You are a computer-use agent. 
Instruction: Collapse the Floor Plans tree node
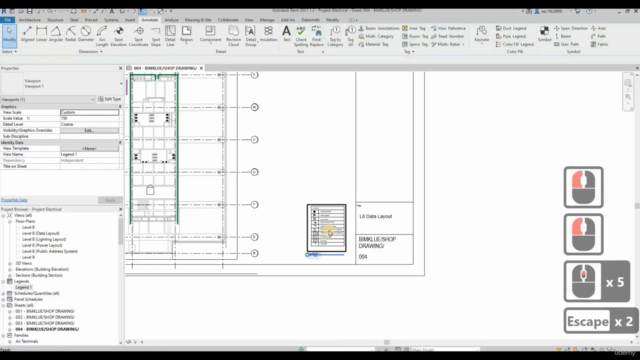pyautogui.click(x=10, y=221)
